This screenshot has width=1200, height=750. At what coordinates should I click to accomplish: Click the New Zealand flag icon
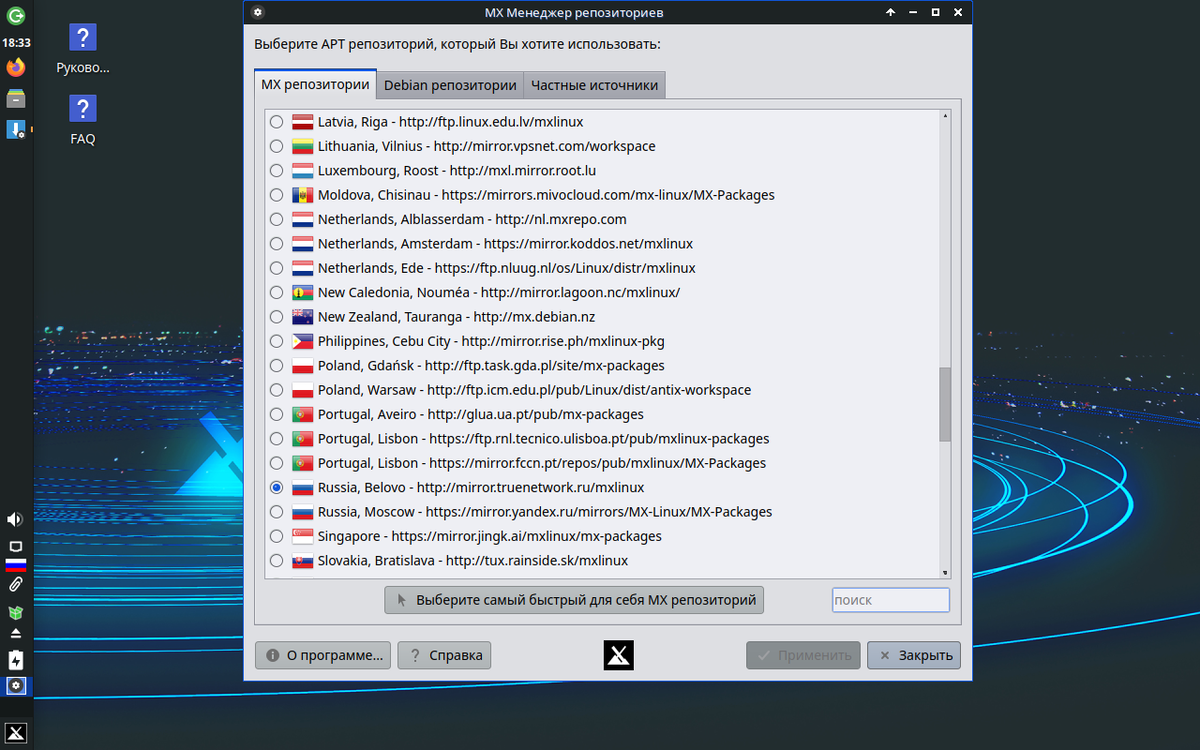[x=303, y=317]
